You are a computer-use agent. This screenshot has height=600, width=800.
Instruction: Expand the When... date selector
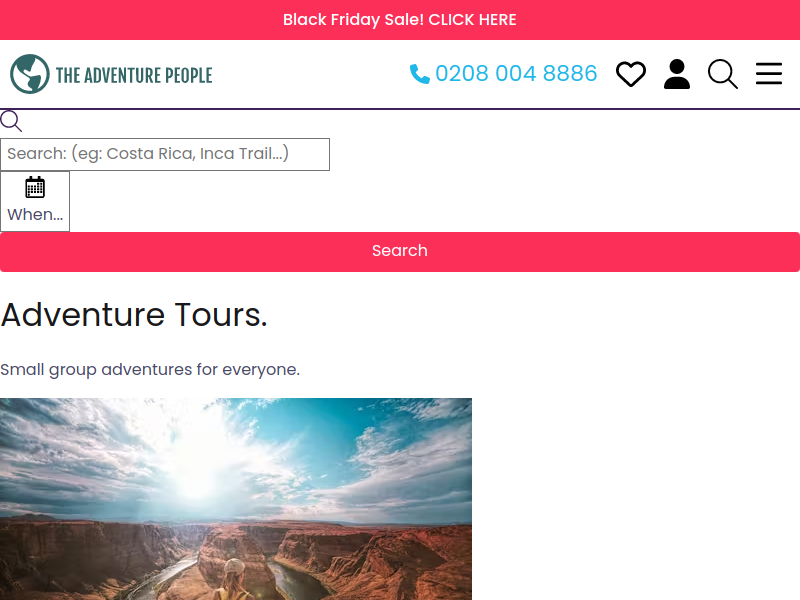[x=35, y=202]
